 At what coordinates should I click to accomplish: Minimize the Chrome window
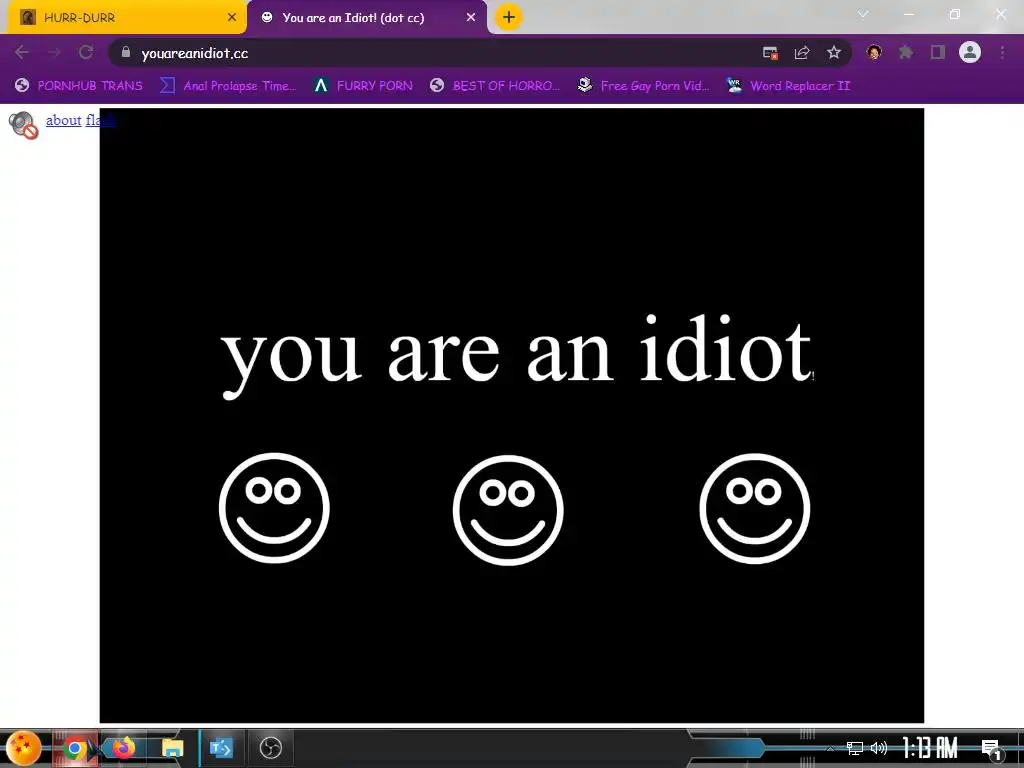pyautogui.click(x=908, y=14)
